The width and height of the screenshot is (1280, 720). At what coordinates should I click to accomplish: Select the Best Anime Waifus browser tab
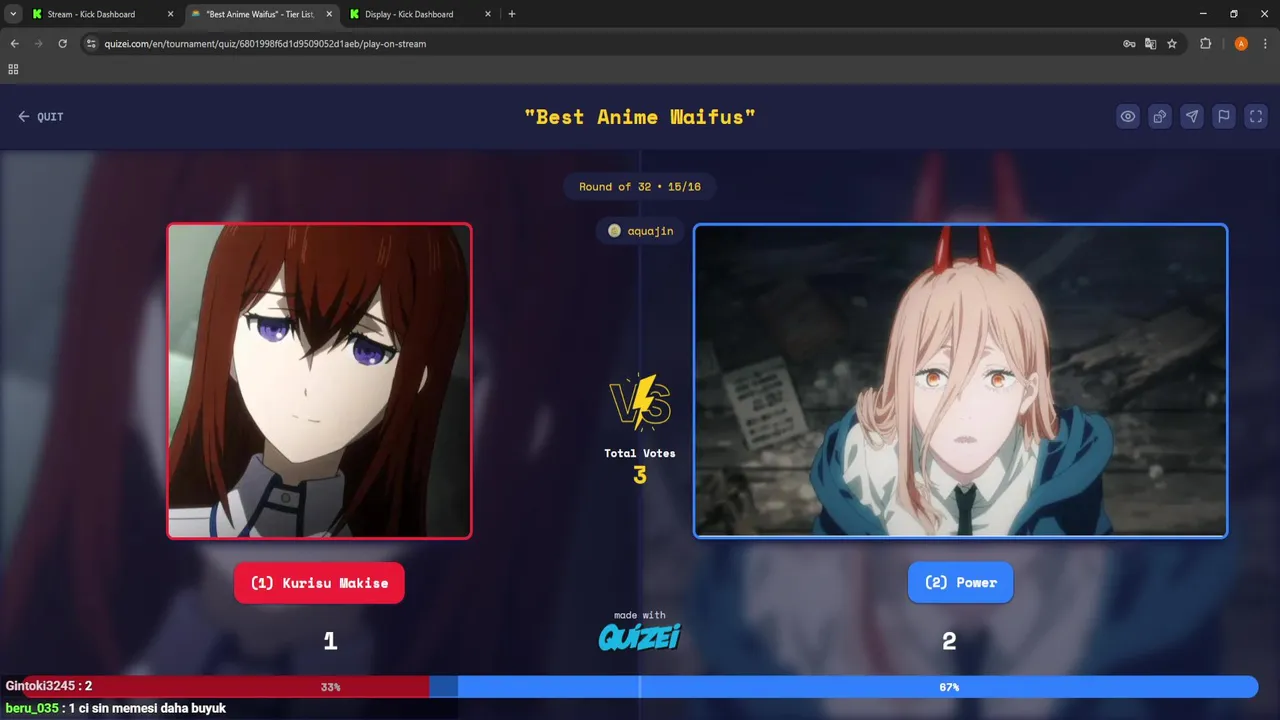click(260, 14)
